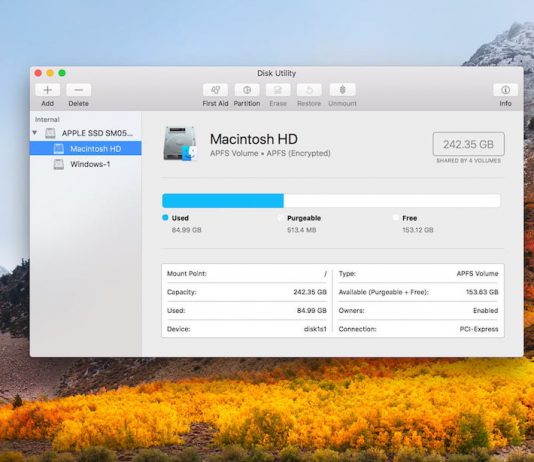Click the blue used-space bar segment

click(x=223, y=201)
